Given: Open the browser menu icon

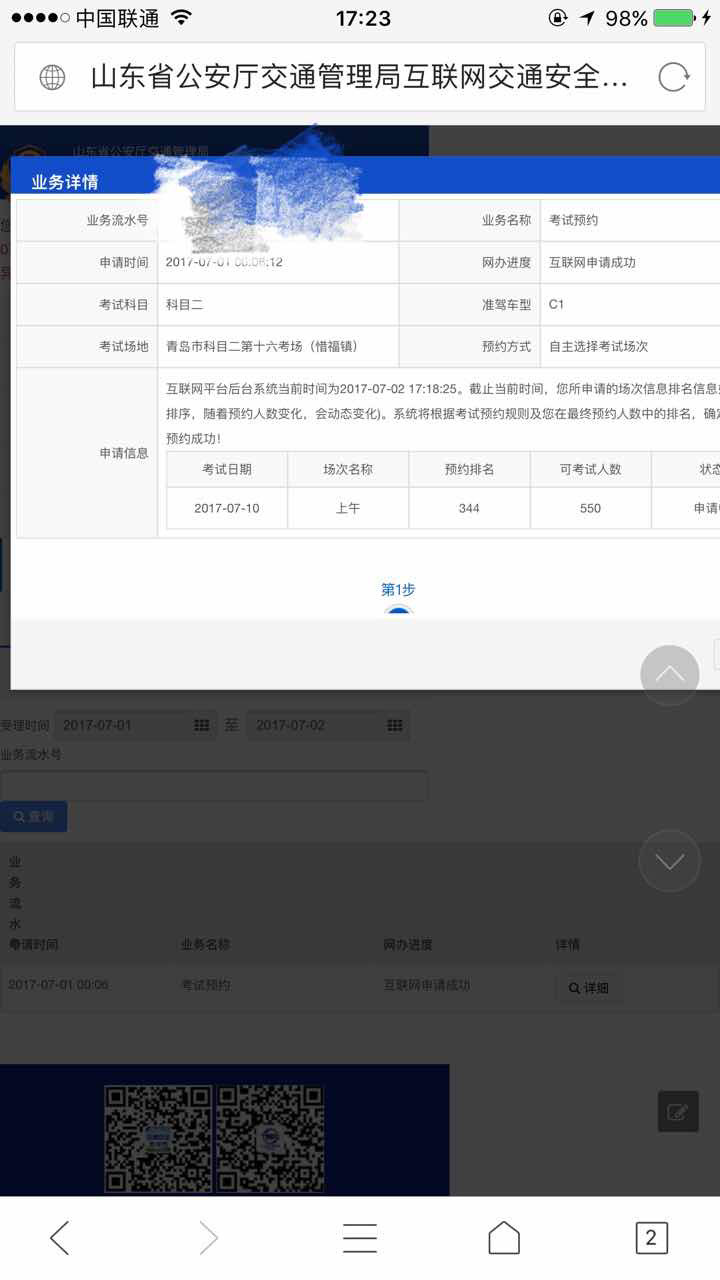Looking at the screenshot, I should (x=360, y=1238).
